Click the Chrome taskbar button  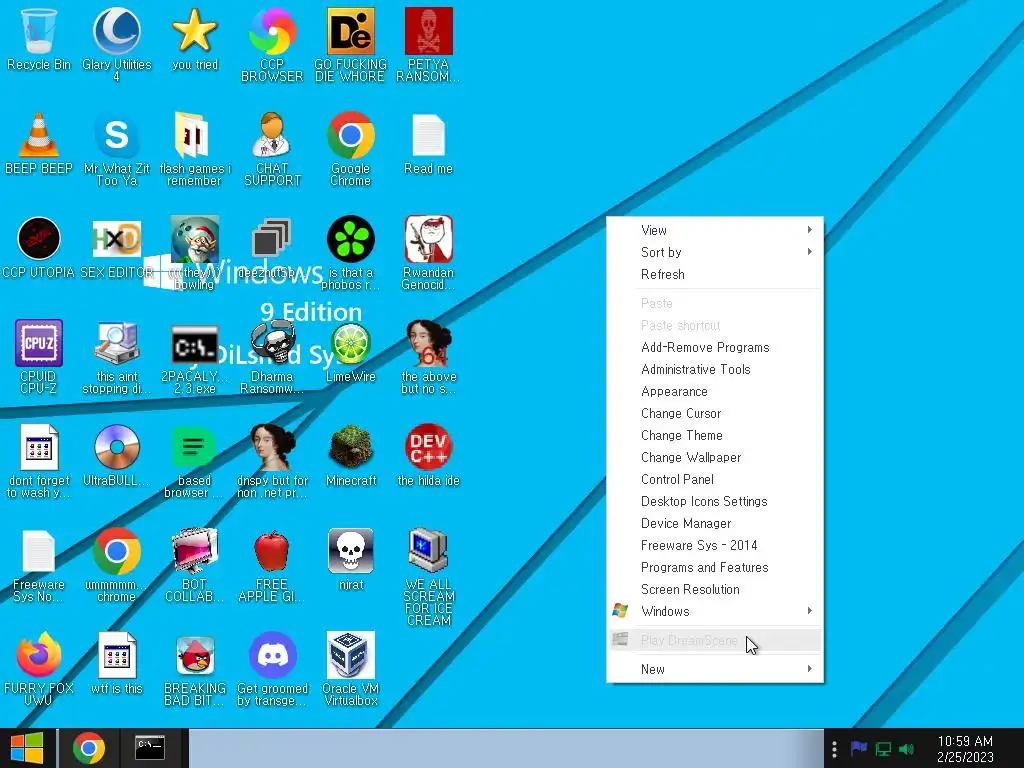[x=89, y=748]
